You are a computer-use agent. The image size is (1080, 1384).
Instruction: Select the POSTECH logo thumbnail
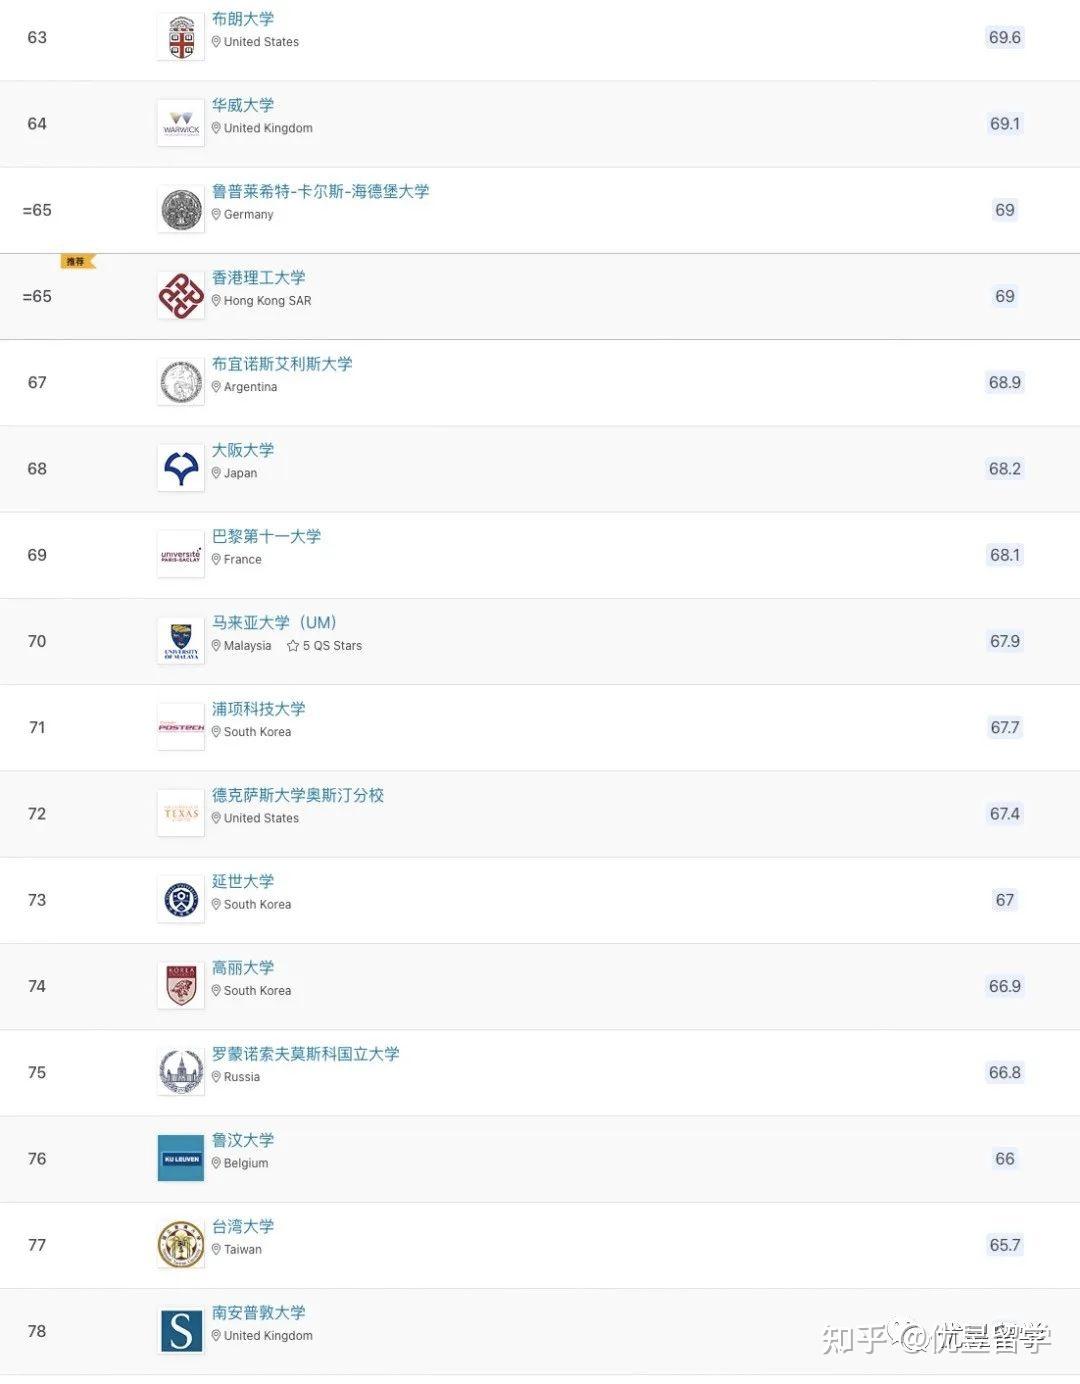180,726
